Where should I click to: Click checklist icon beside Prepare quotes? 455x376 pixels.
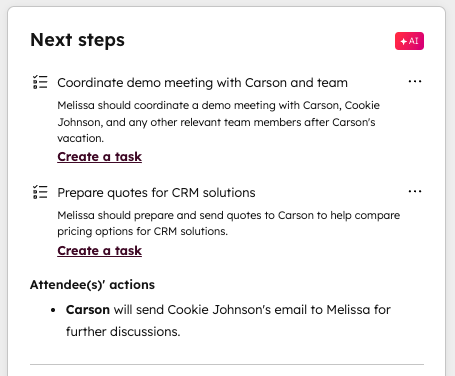coord(40,192)
